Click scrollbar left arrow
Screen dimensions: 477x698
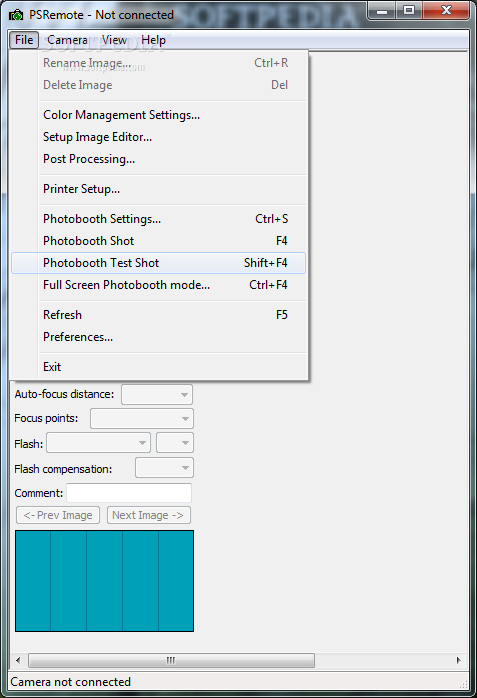[18, 660]
